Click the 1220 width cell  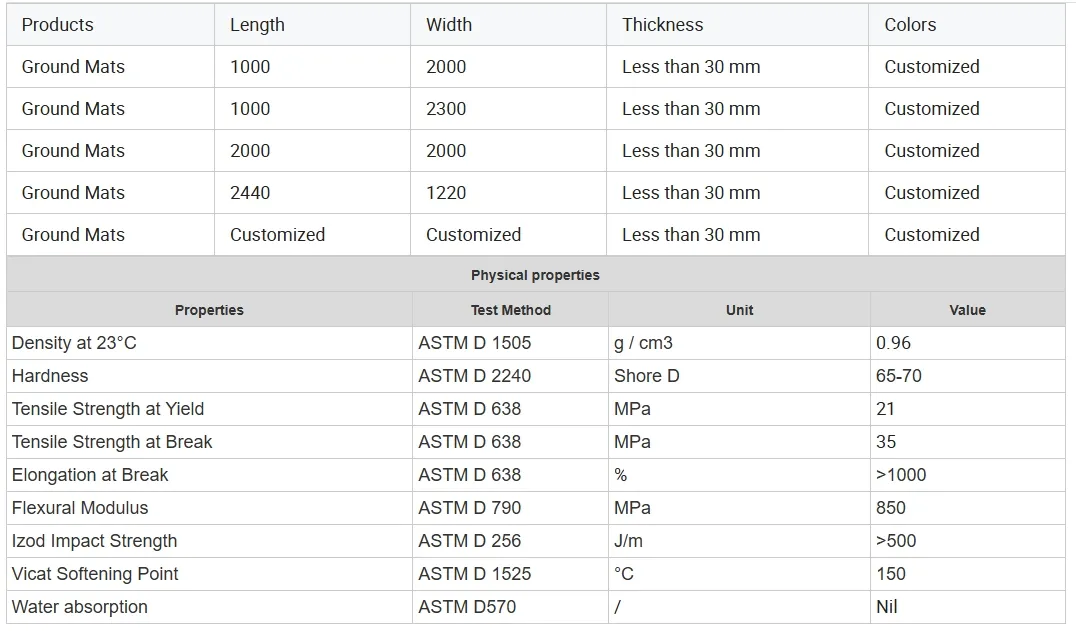click(446, 193)
